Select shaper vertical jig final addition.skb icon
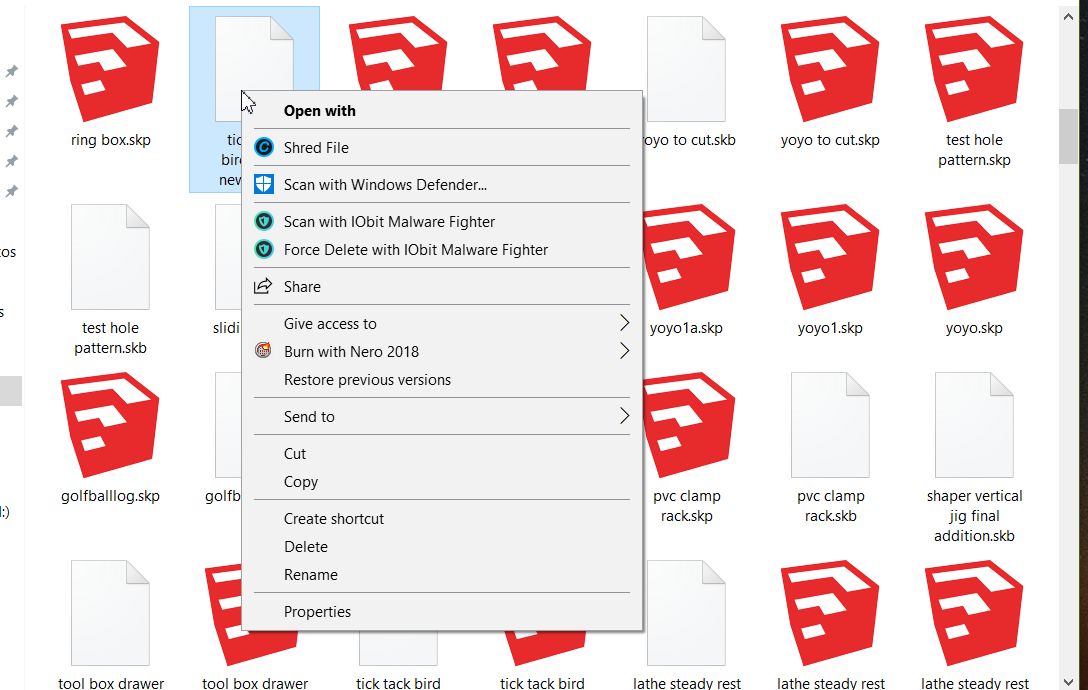This screenshot has height=690, width=1088. point(974,425)
